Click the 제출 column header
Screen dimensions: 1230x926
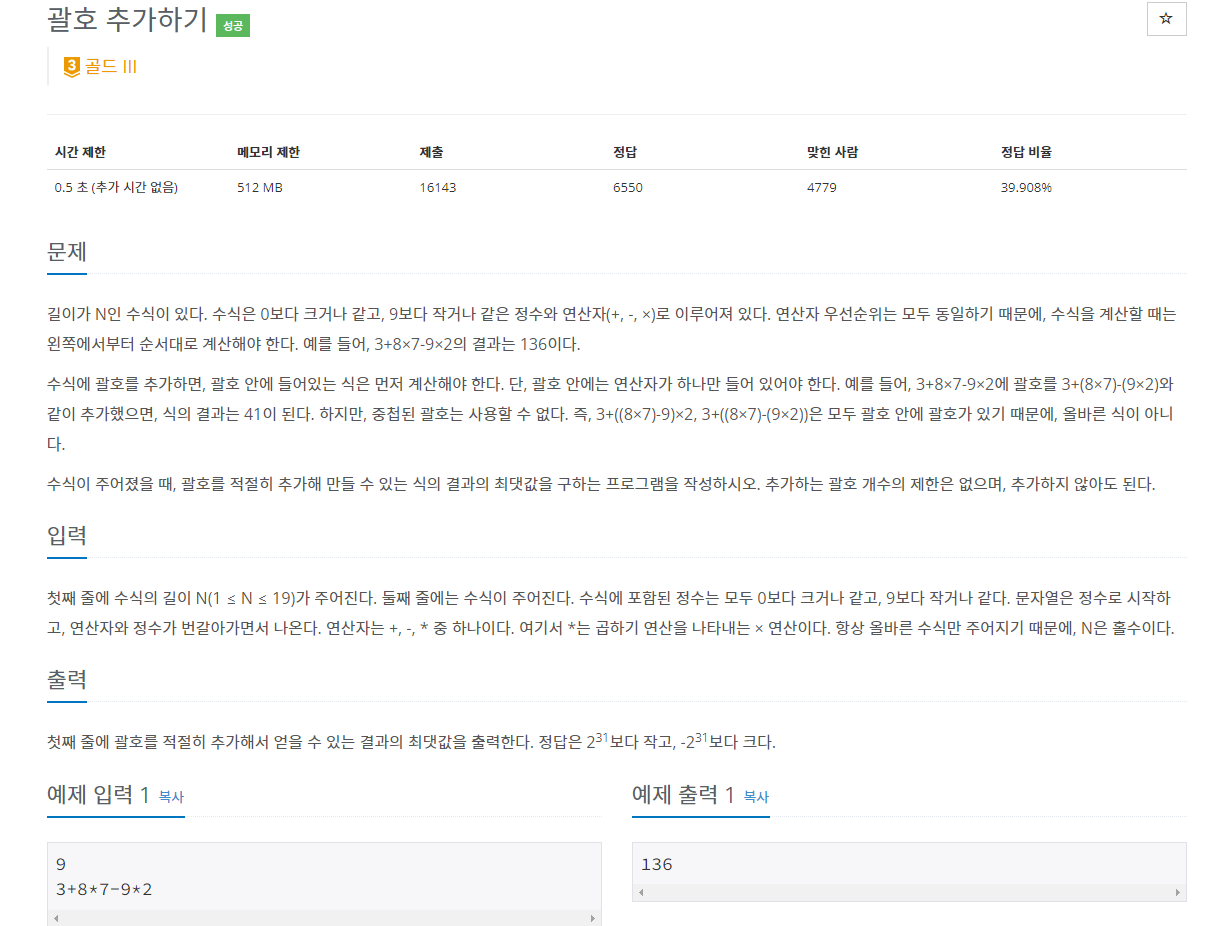[x=432, y=152]
